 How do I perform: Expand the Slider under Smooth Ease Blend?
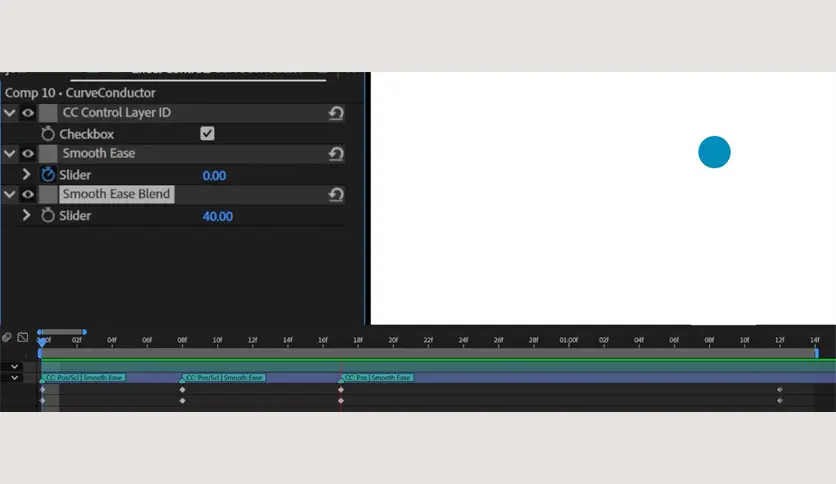coord(26,215)
